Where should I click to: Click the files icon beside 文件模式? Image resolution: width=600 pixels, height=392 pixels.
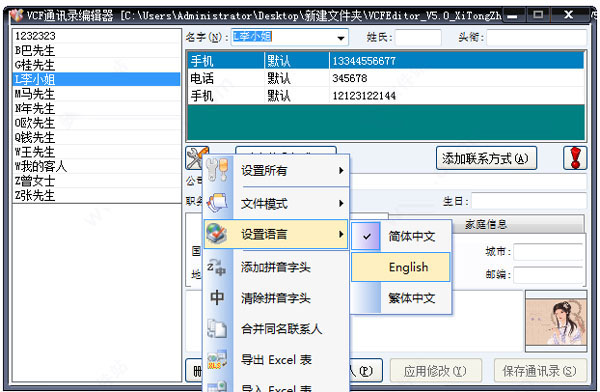pos(217,203)
